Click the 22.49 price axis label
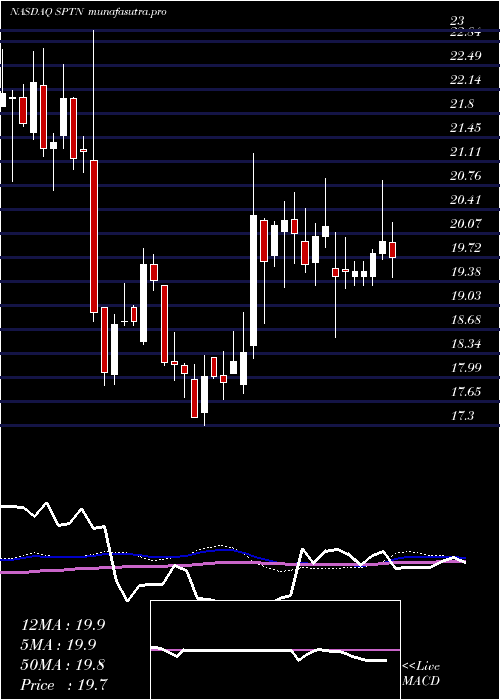The width and height of the screenshot is (500, 700). 466,56
